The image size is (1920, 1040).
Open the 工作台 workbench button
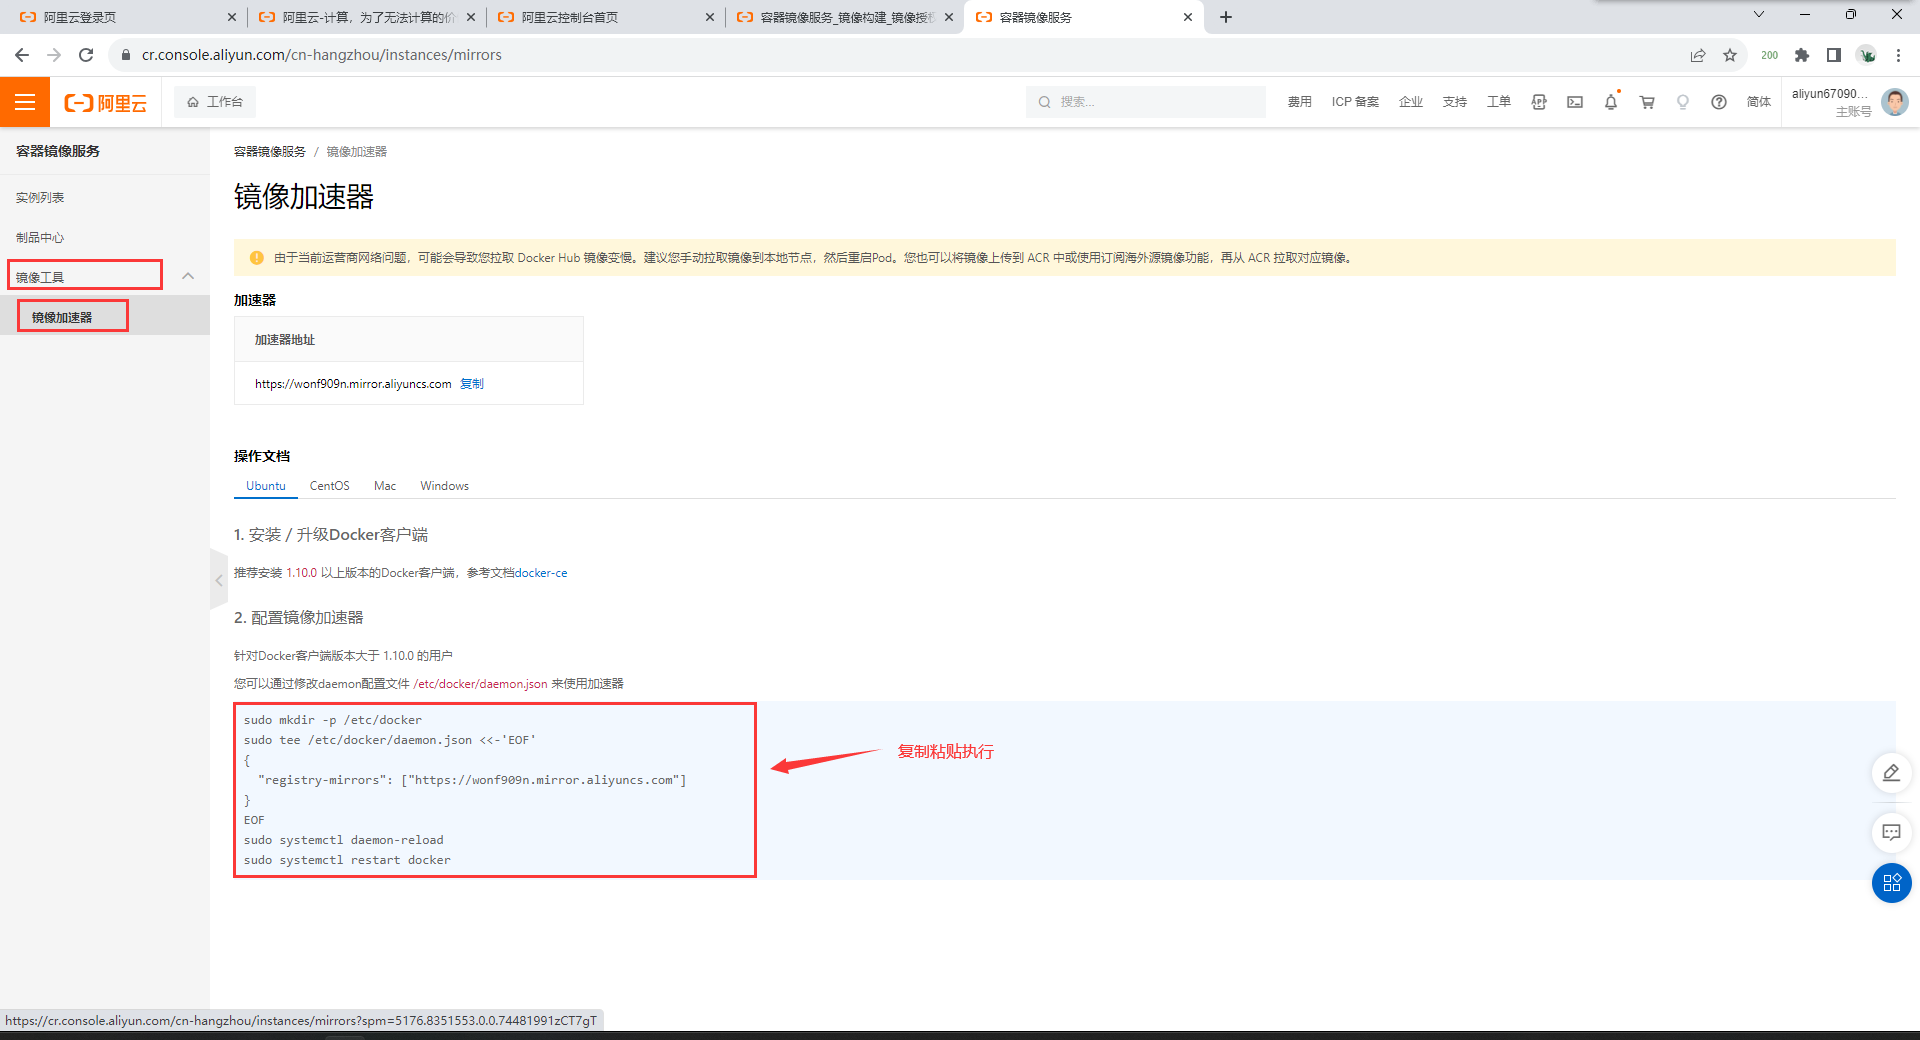(215, 102)
